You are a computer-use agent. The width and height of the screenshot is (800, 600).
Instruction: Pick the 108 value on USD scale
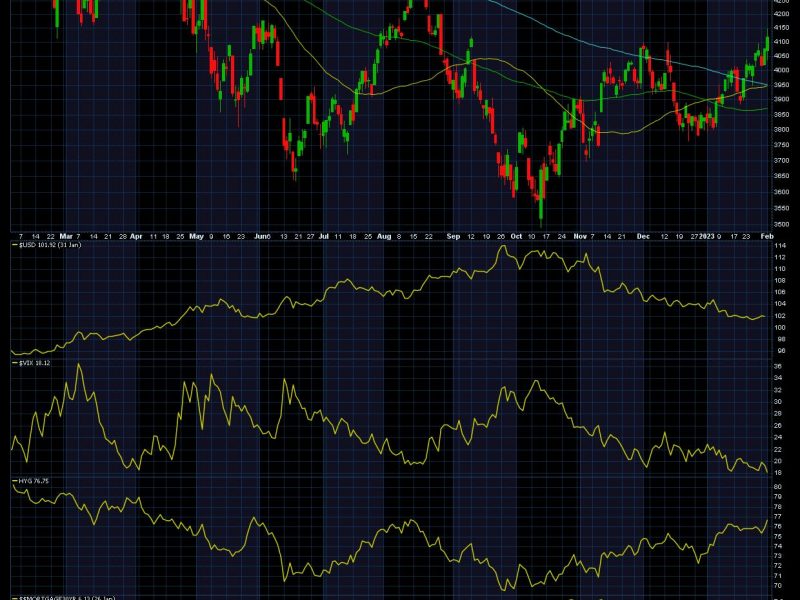[x=780, y=281]
